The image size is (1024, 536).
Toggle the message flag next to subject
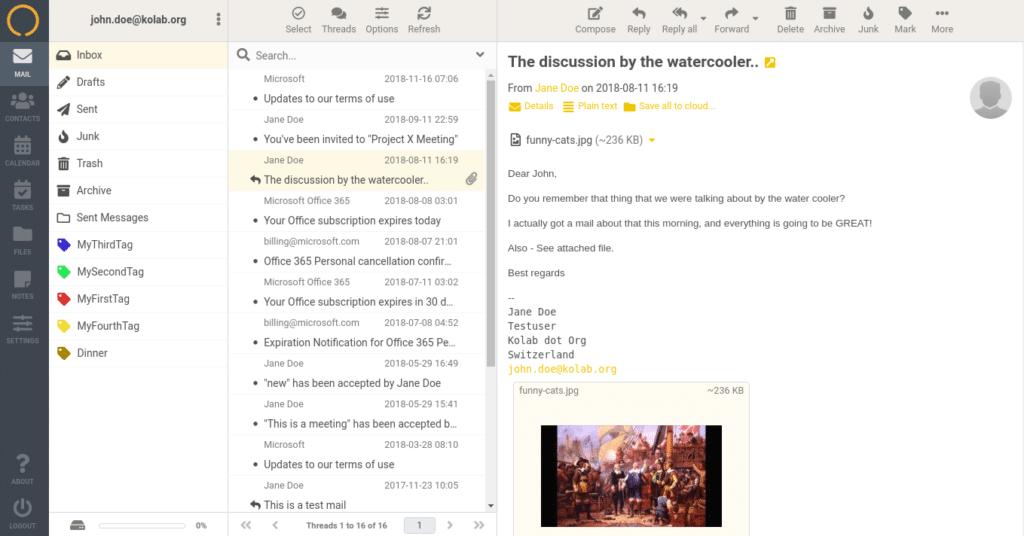770,63
